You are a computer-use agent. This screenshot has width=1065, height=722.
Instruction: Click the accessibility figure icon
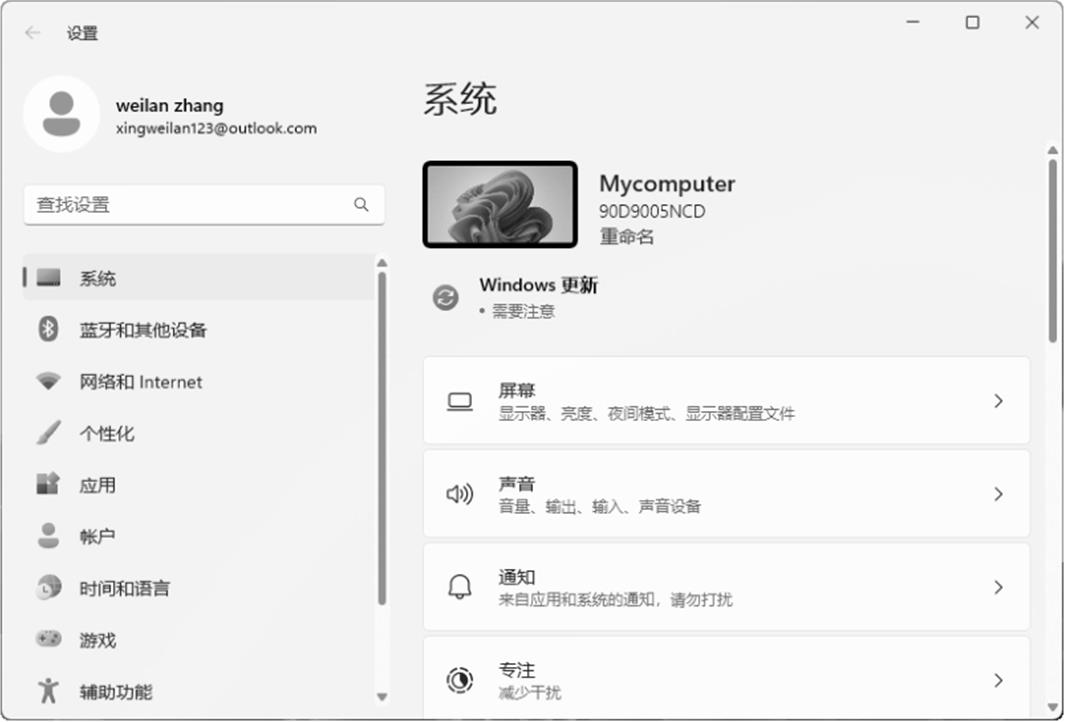click(x=48, y=691)
